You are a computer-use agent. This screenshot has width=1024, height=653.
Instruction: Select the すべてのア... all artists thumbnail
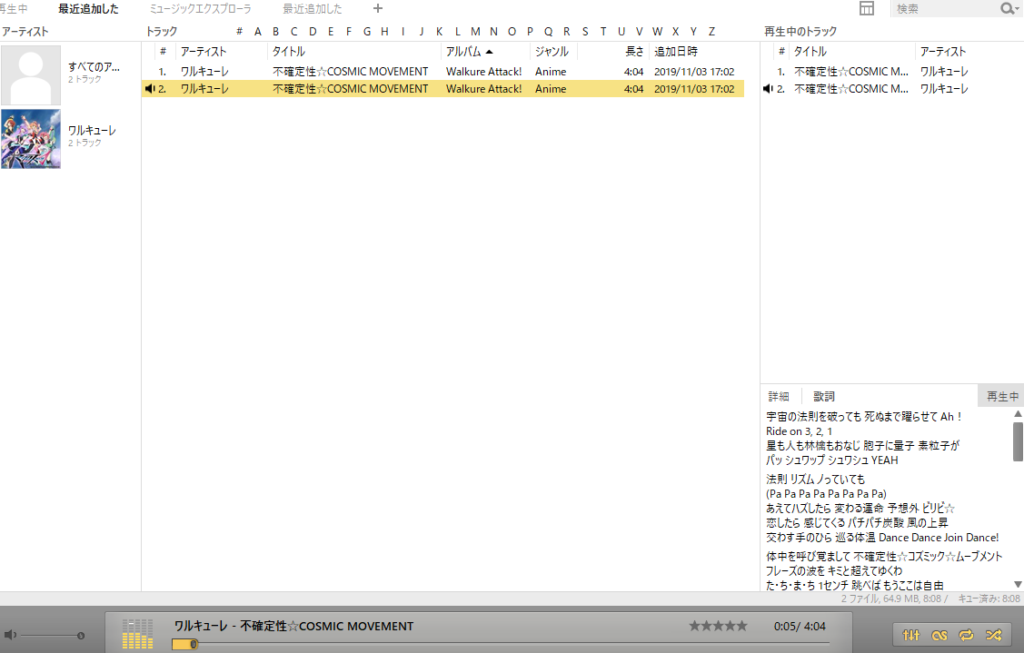[31, 75]
